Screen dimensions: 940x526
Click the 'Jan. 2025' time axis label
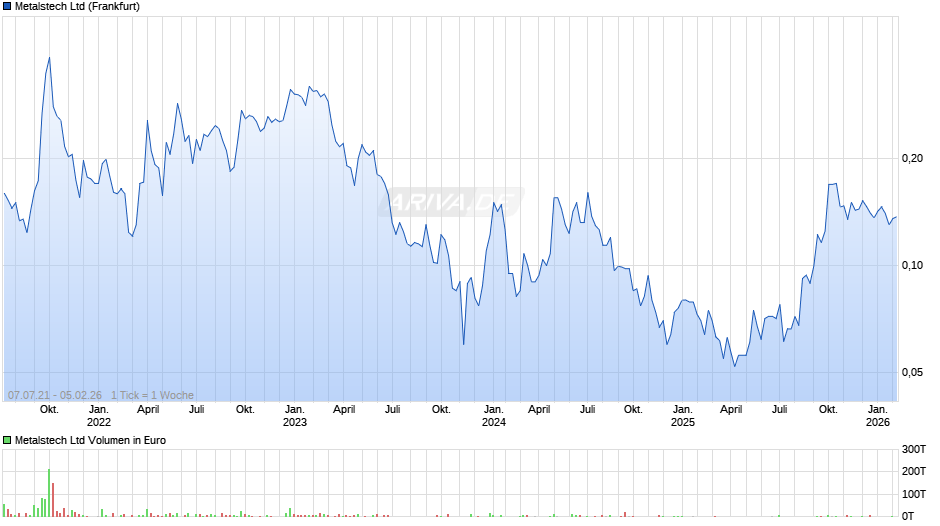682,416
